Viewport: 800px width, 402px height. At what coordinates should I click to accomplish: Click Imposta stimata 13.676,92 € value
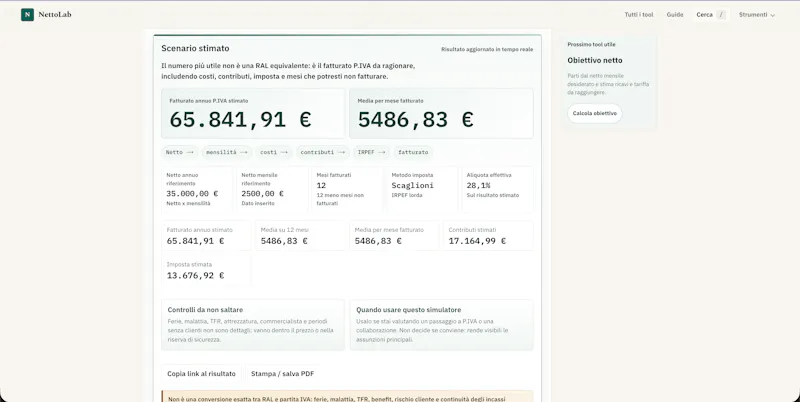tap(195, 275)
